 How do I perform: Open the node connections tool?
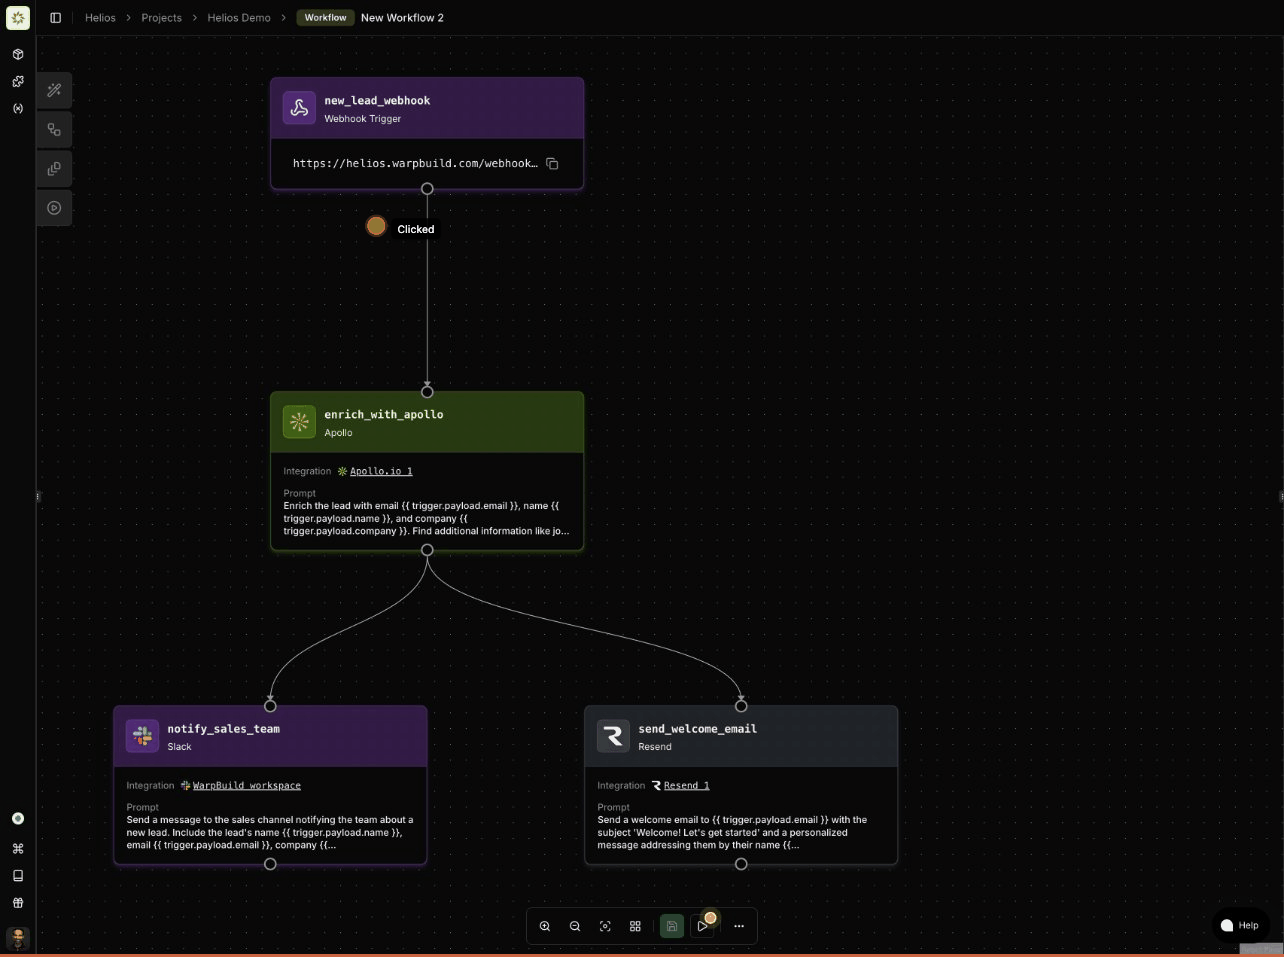tap(54, 129)
